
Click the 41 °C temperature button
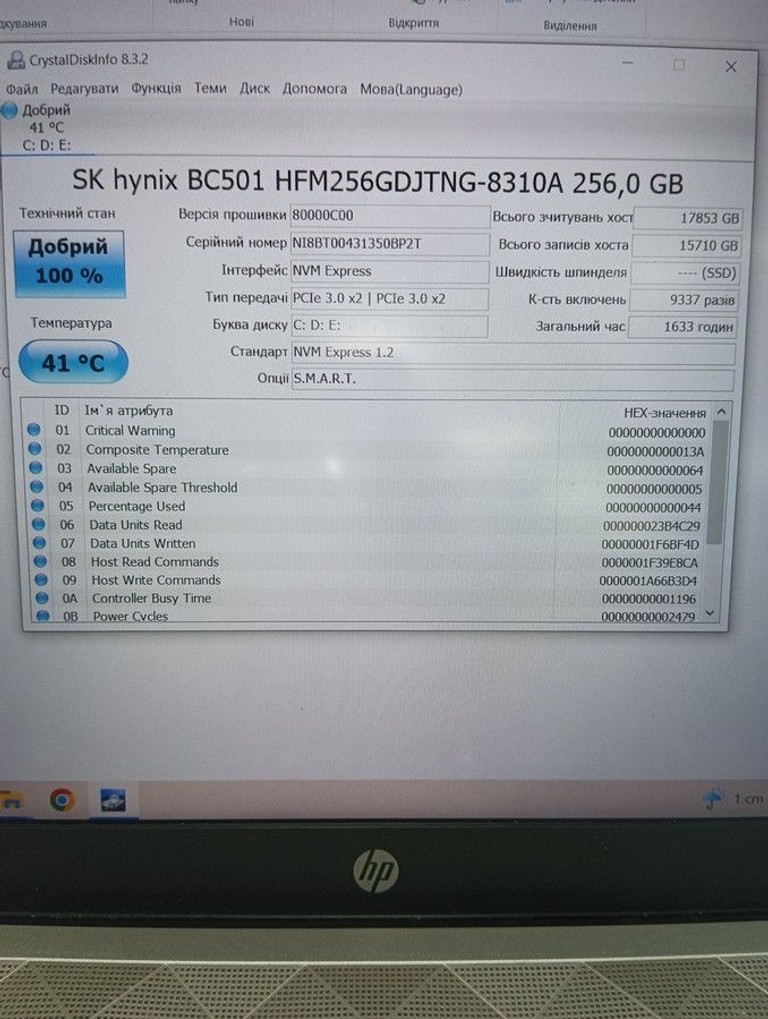coord(73,362)
